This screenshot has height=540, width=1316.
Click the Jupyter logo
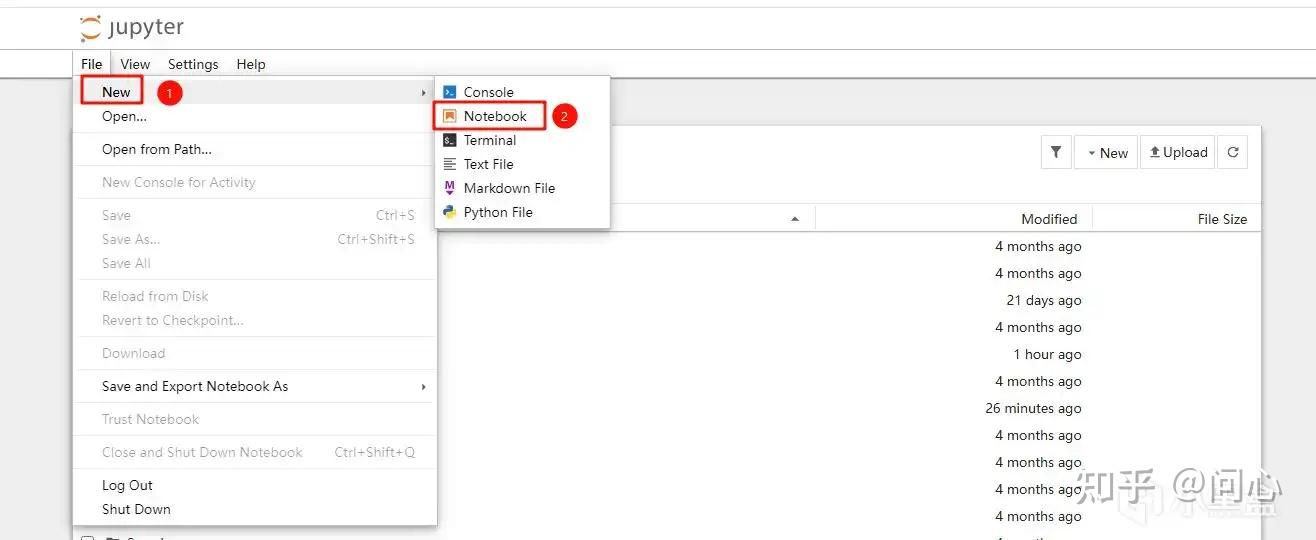(x=132, y=28)
